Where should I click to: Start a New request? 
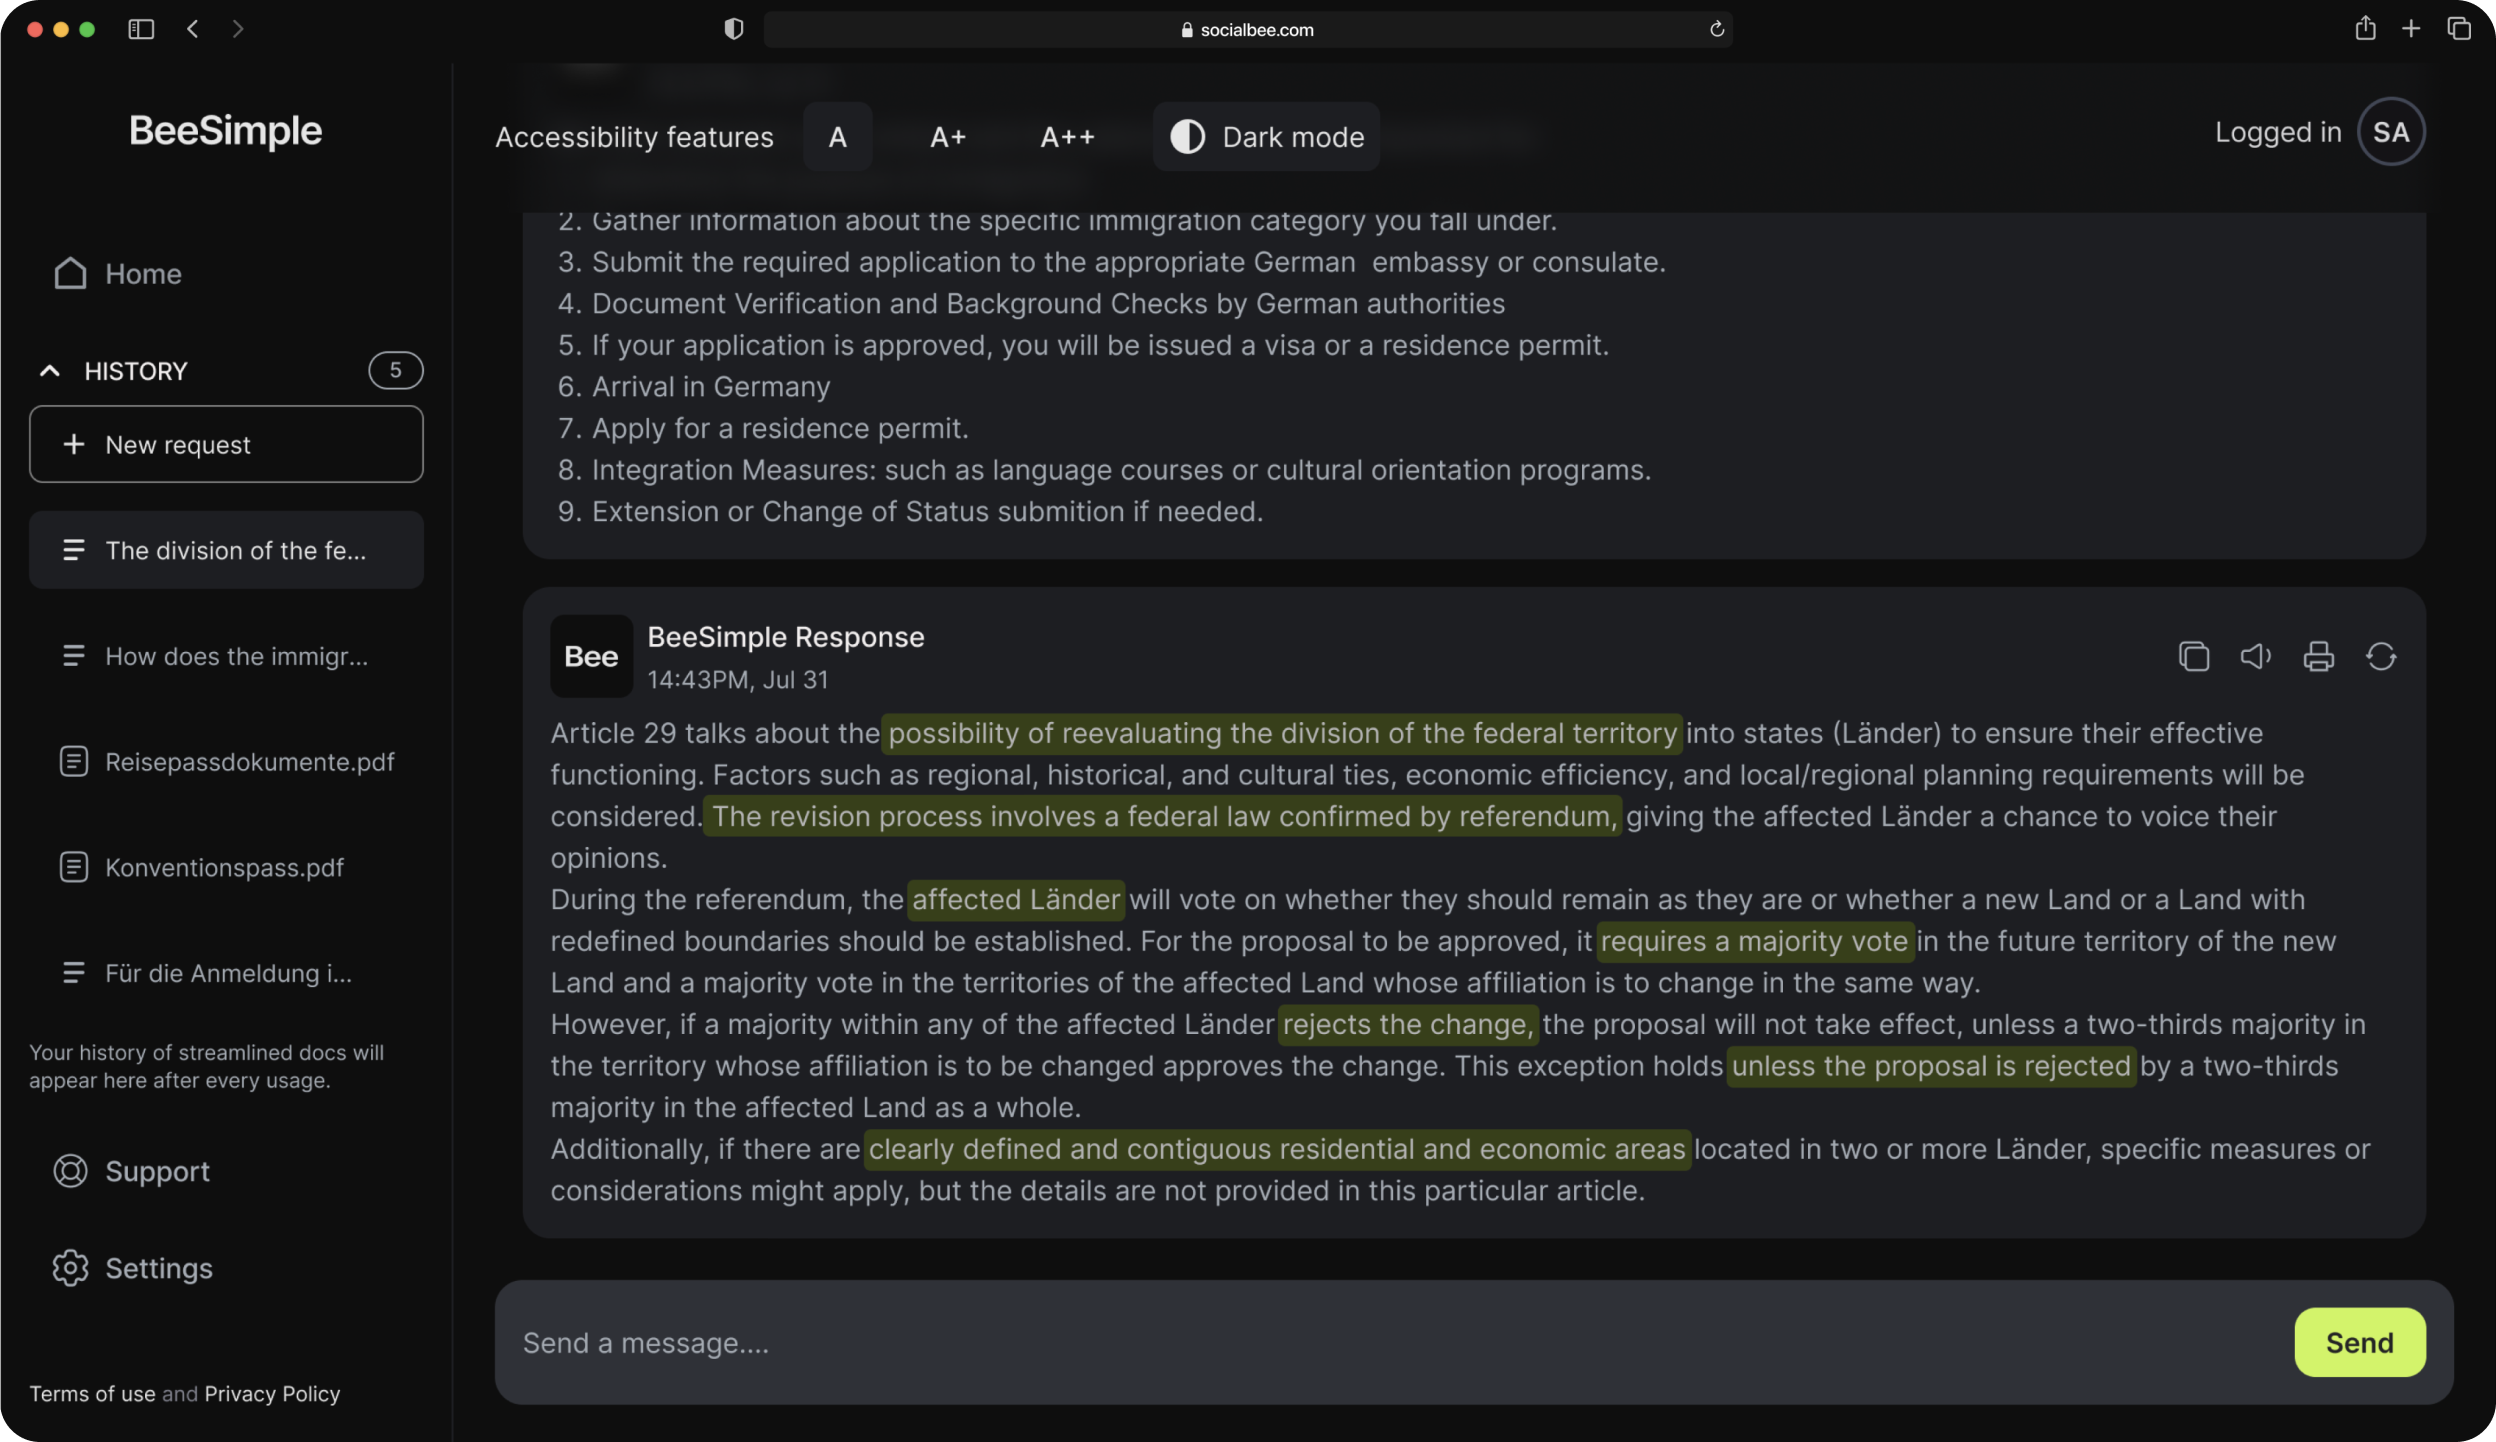point(226,444)
